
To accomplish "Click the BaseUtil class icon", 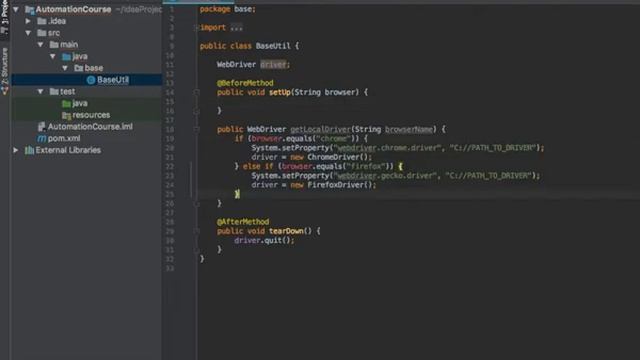I will pos(91,80).
